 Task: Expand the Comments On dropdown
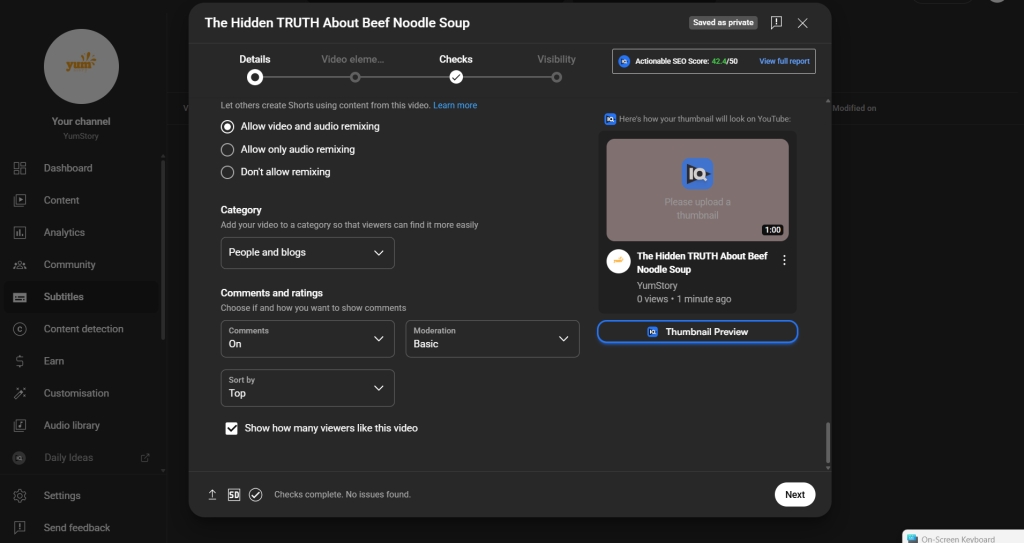point(307,339)
